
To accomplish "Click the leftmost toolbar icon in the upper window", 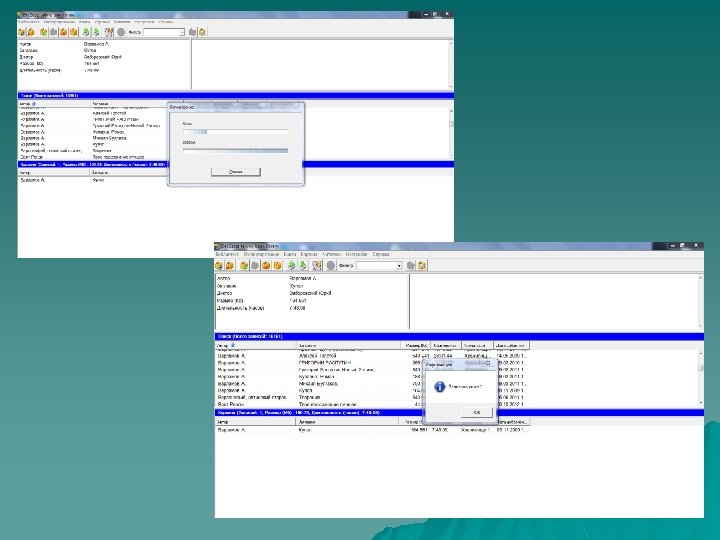I will 21,32.
